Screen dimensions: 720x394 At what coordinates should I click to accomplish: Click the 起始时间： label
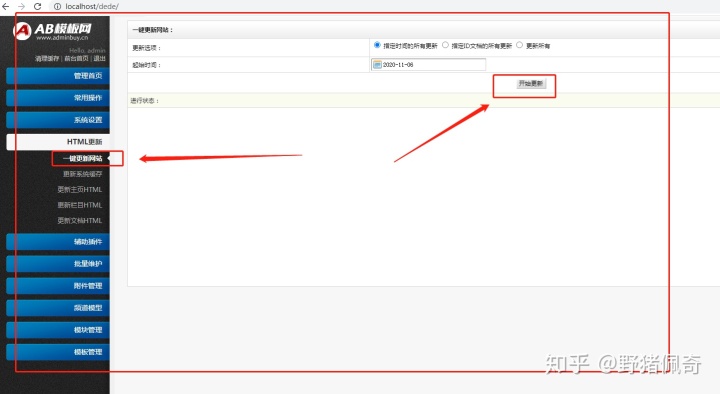(146, 65)
